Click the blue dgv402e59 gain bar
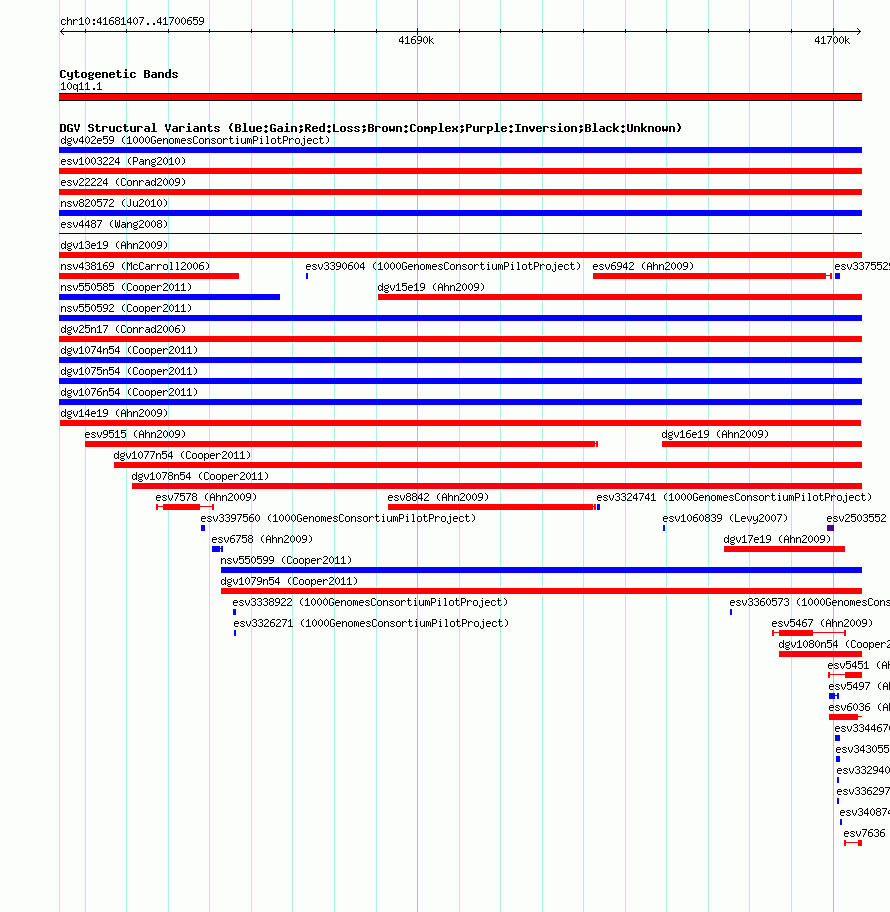The width and height of the screenshot is (890, 912). pos(460,150)
